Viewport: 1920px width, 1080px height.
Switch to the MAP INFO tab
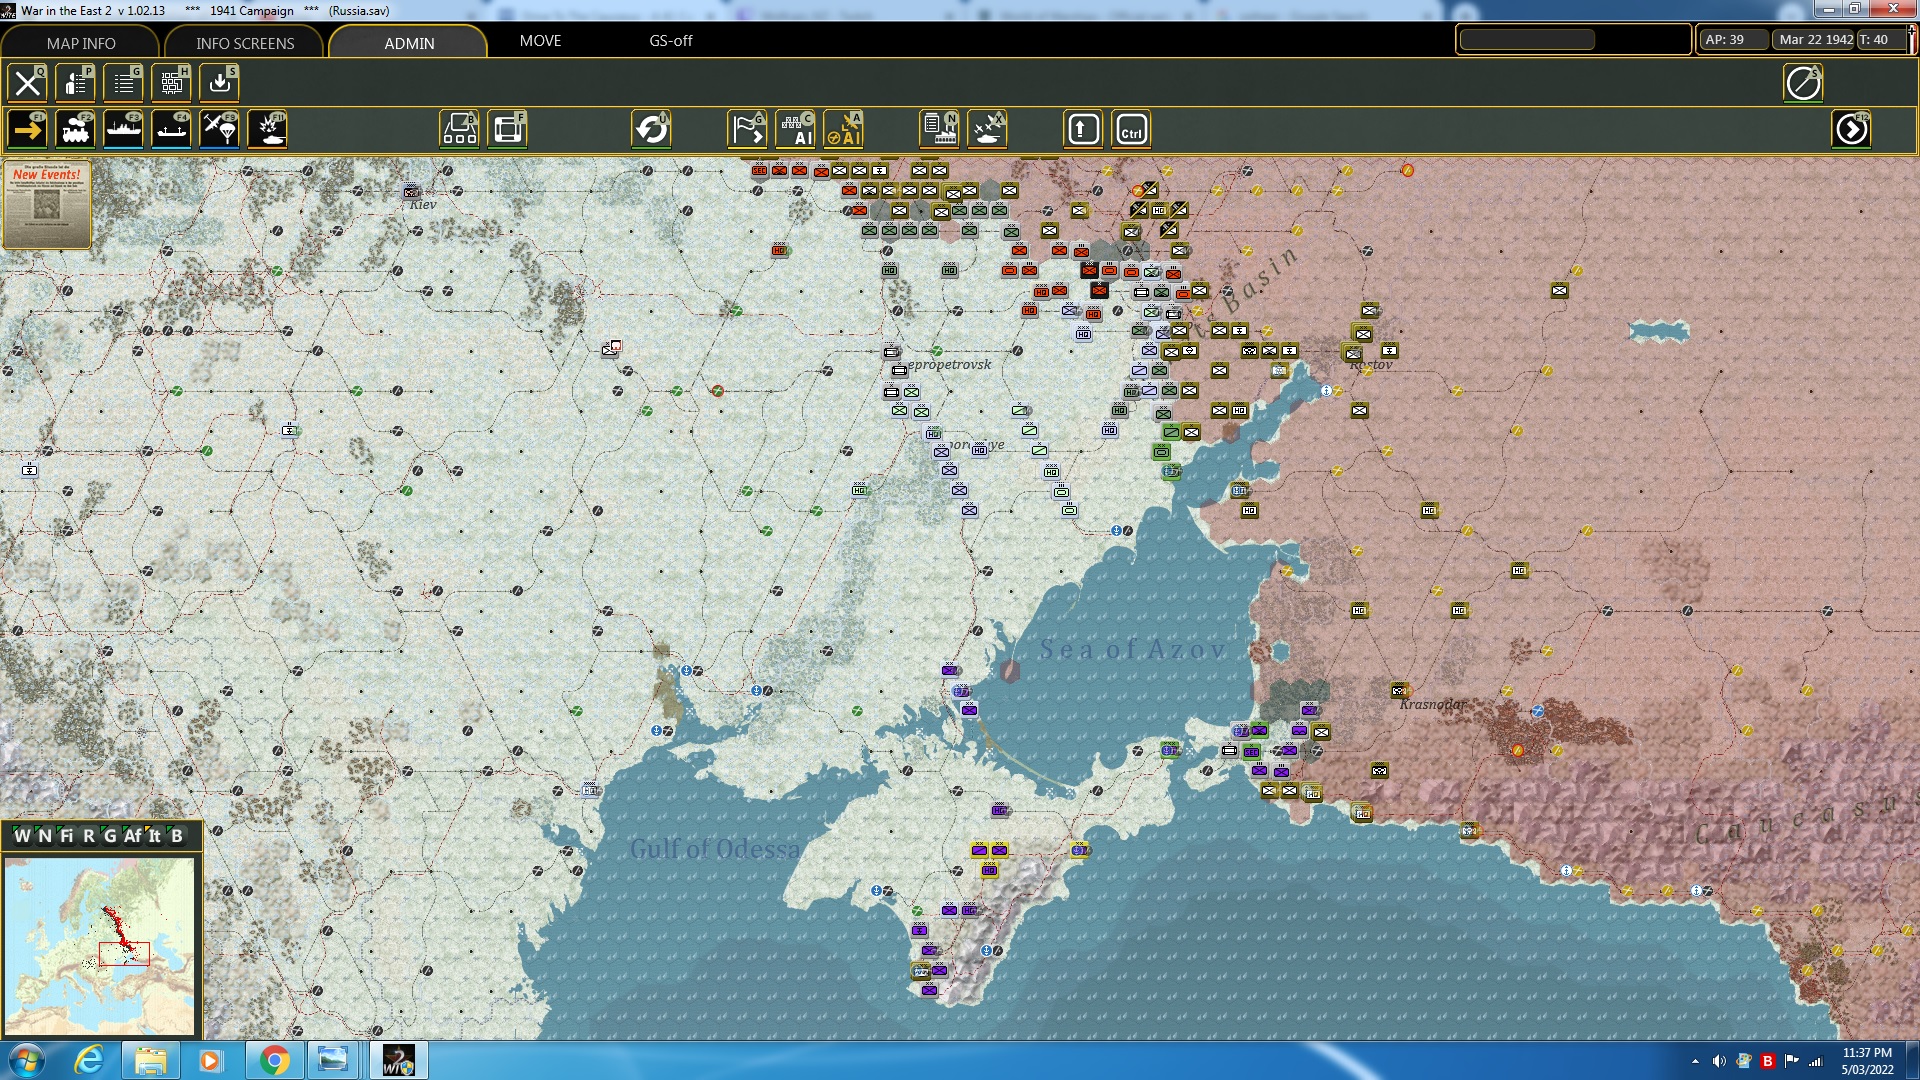pos(81,43)
